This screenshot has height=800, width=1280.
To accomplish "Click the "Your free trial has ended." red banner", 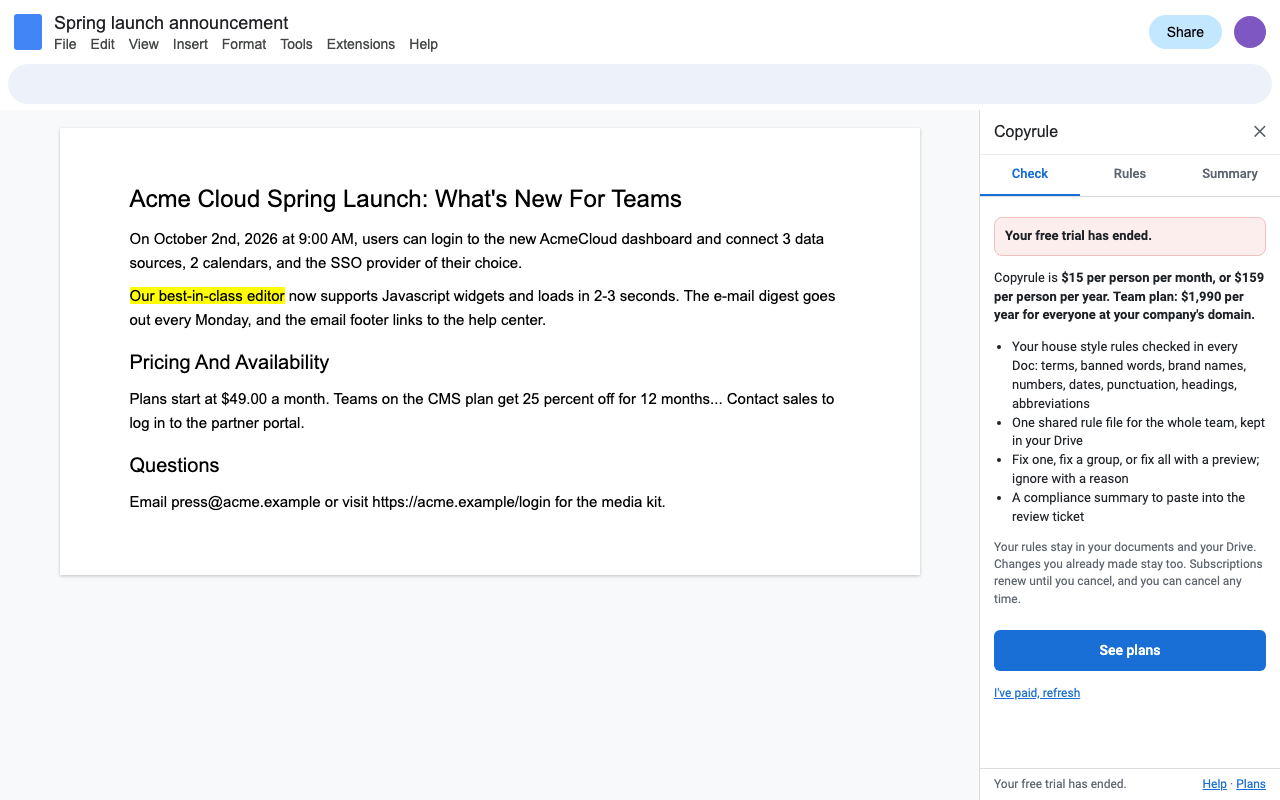I will point(1130,236).
